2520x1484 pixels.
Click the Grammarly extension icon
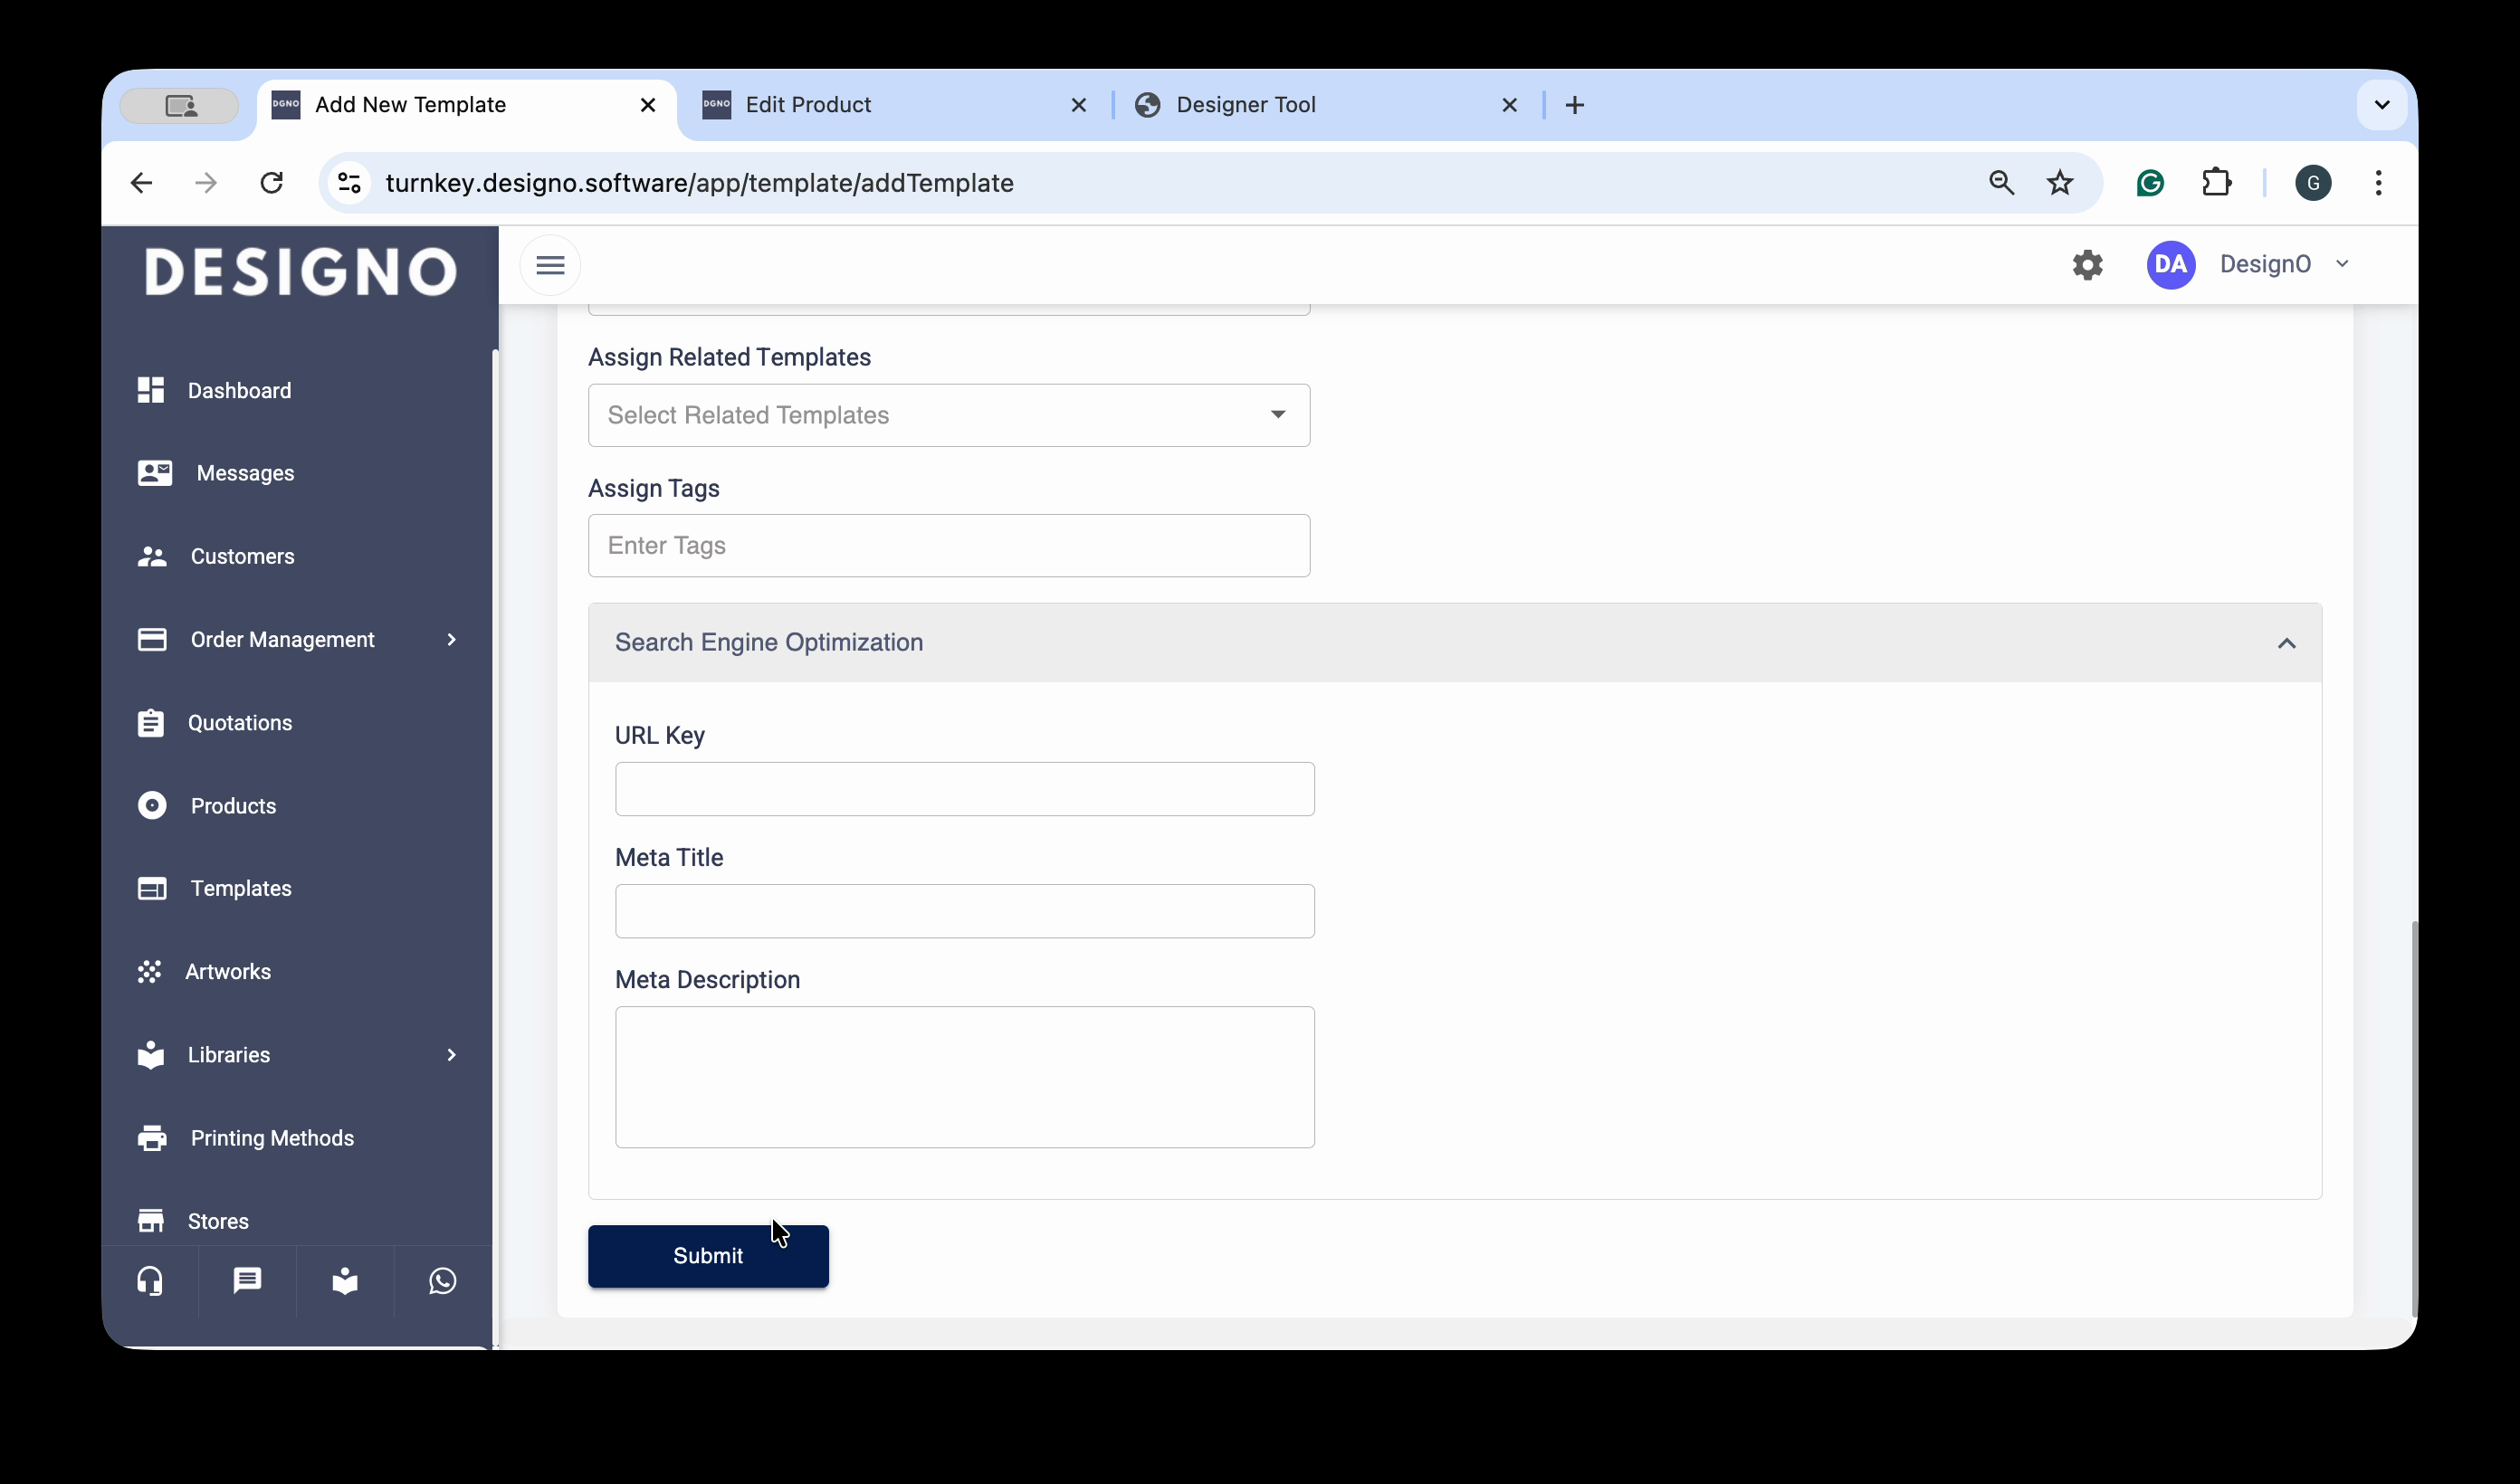tap(2150, 183)
